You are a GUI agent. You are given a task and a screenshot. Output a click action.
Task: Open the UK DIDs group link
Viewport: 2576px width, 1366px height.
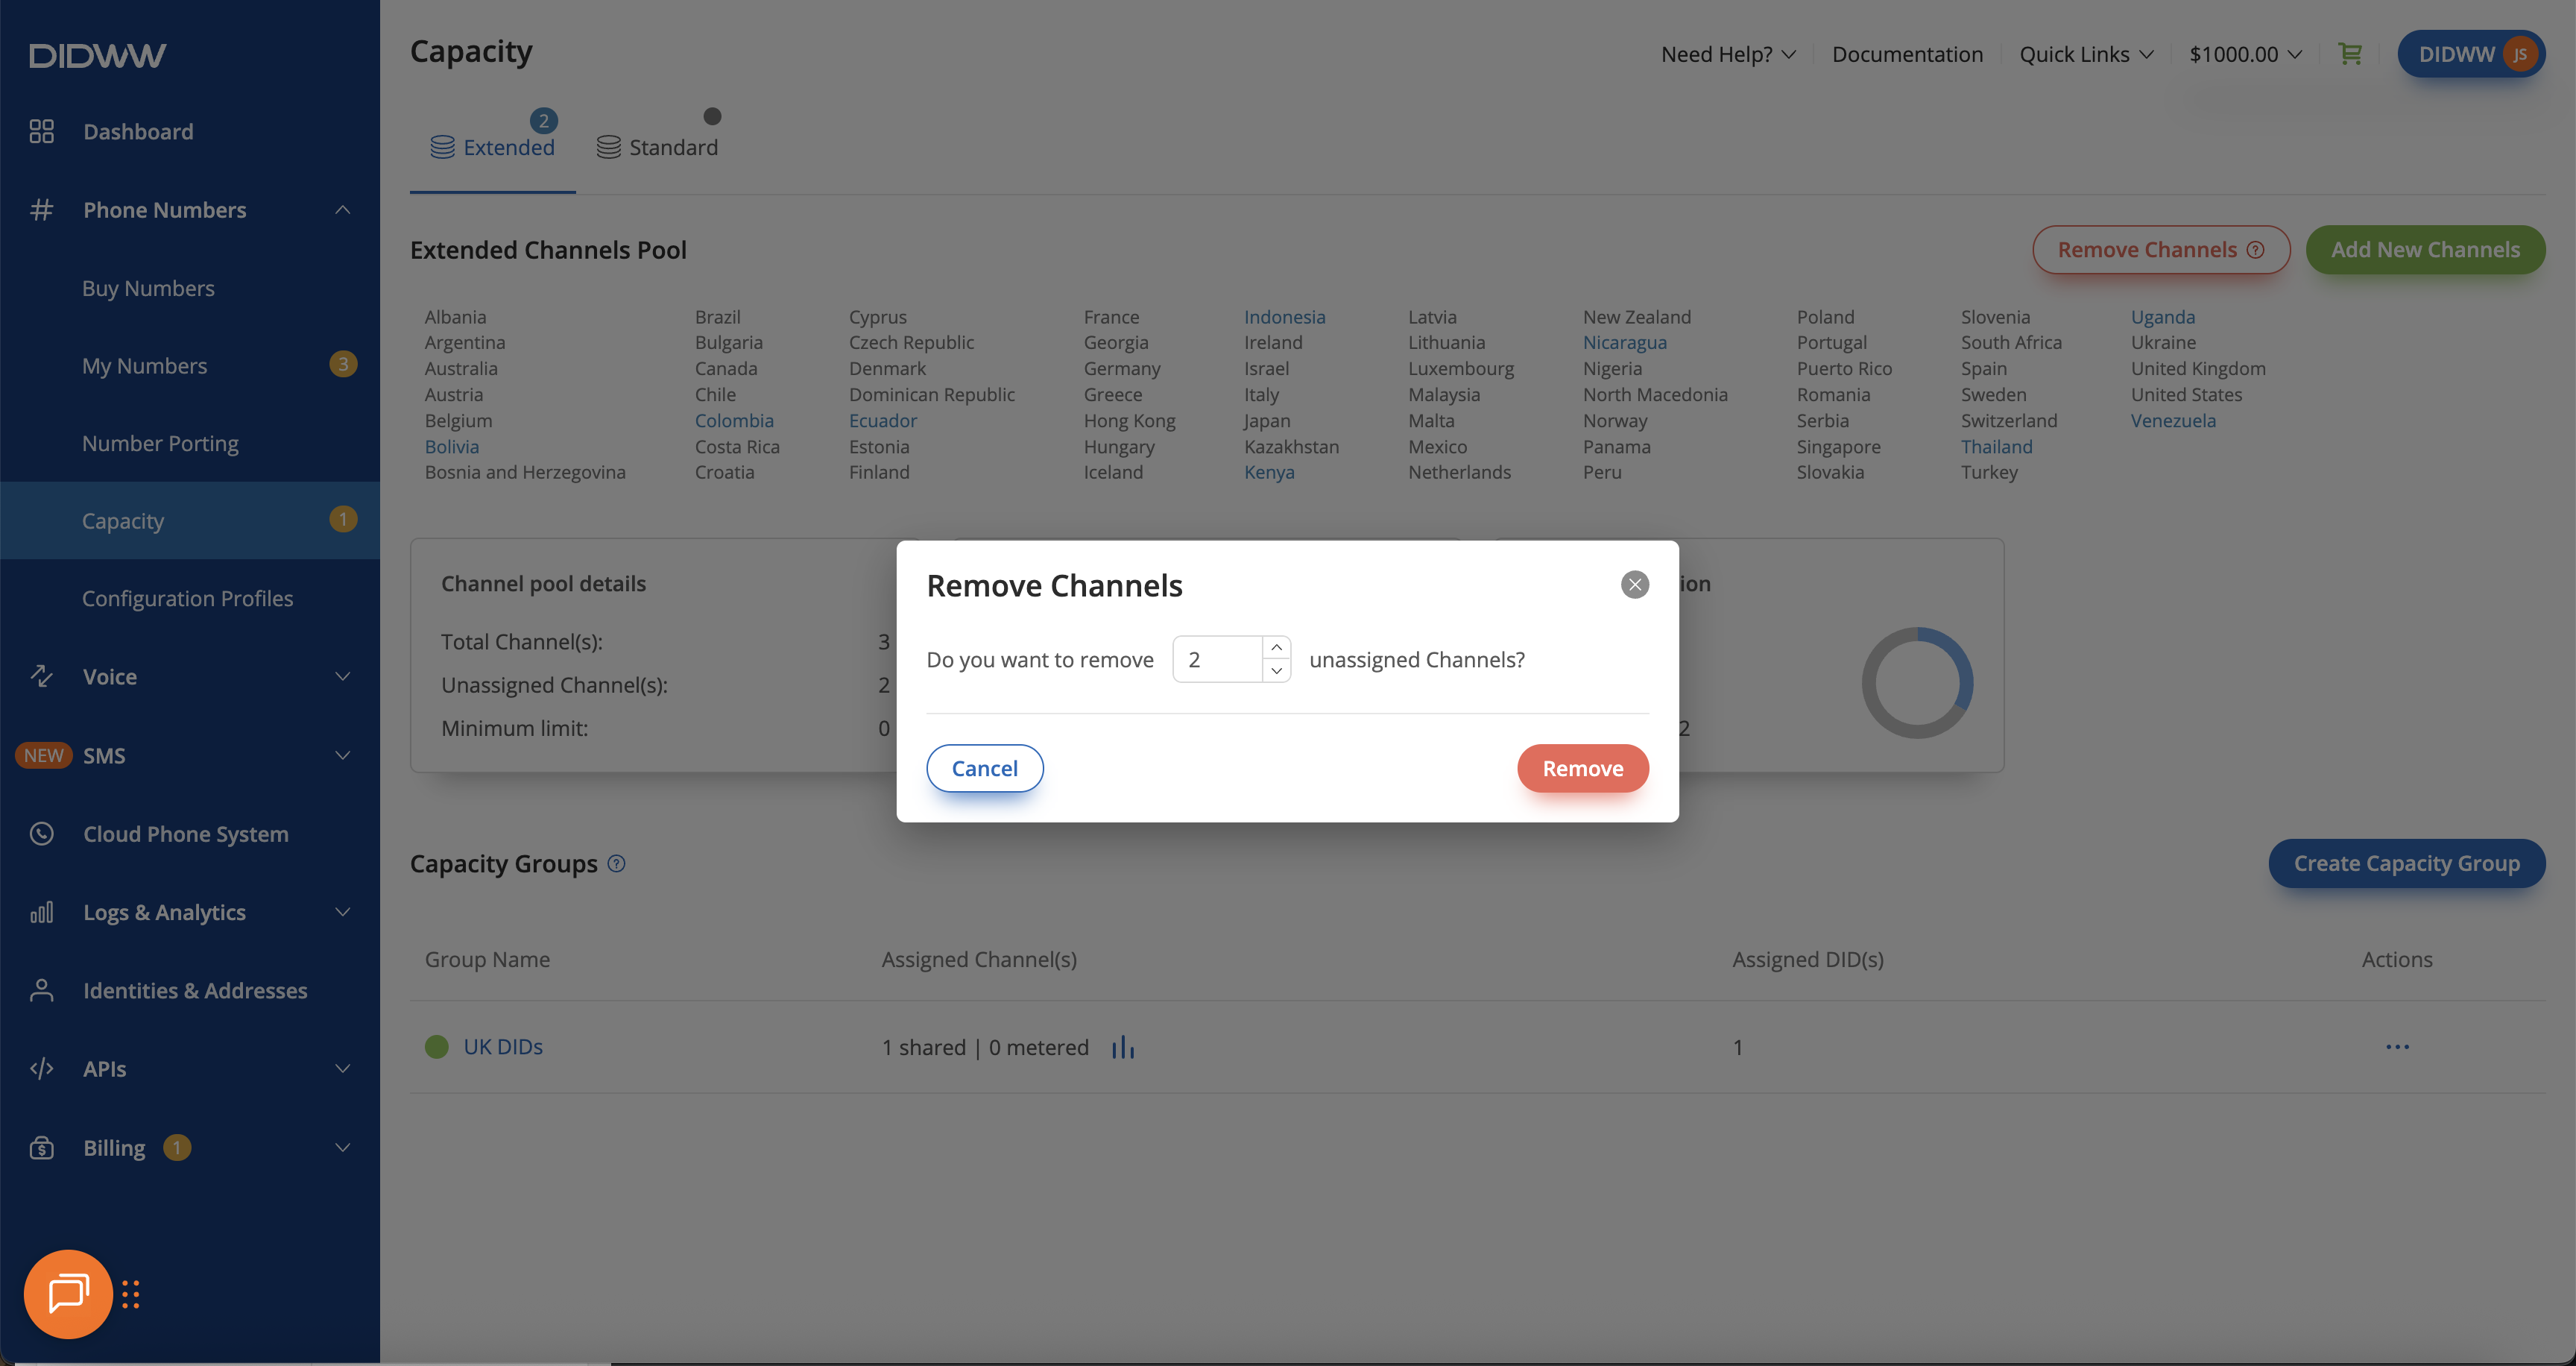503,1046
